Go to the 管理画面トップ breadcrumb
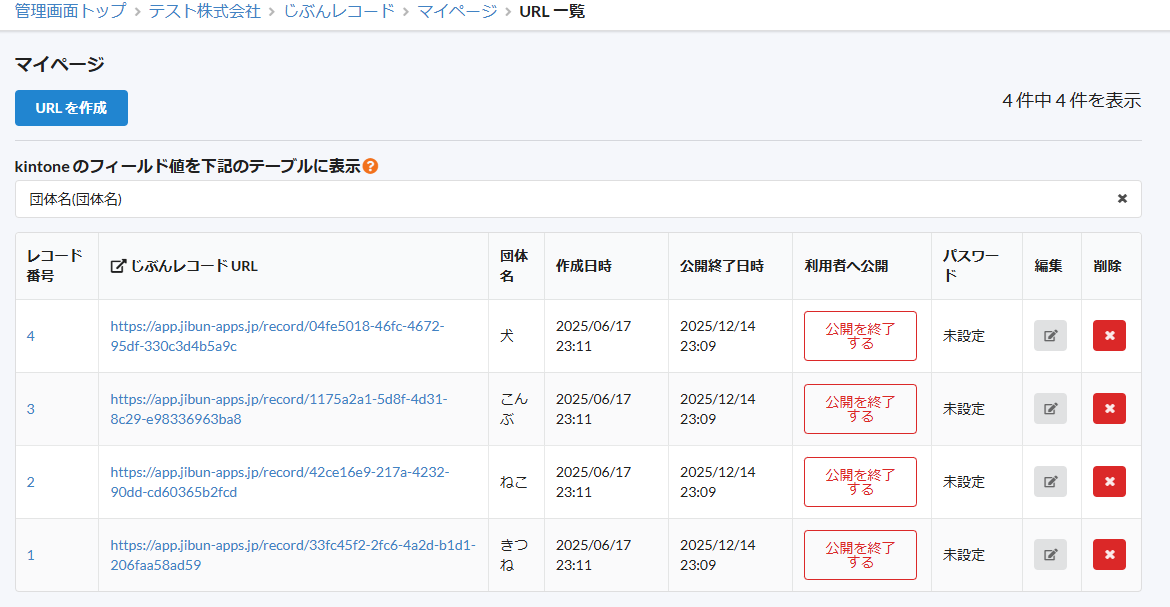 click(70, 11)
